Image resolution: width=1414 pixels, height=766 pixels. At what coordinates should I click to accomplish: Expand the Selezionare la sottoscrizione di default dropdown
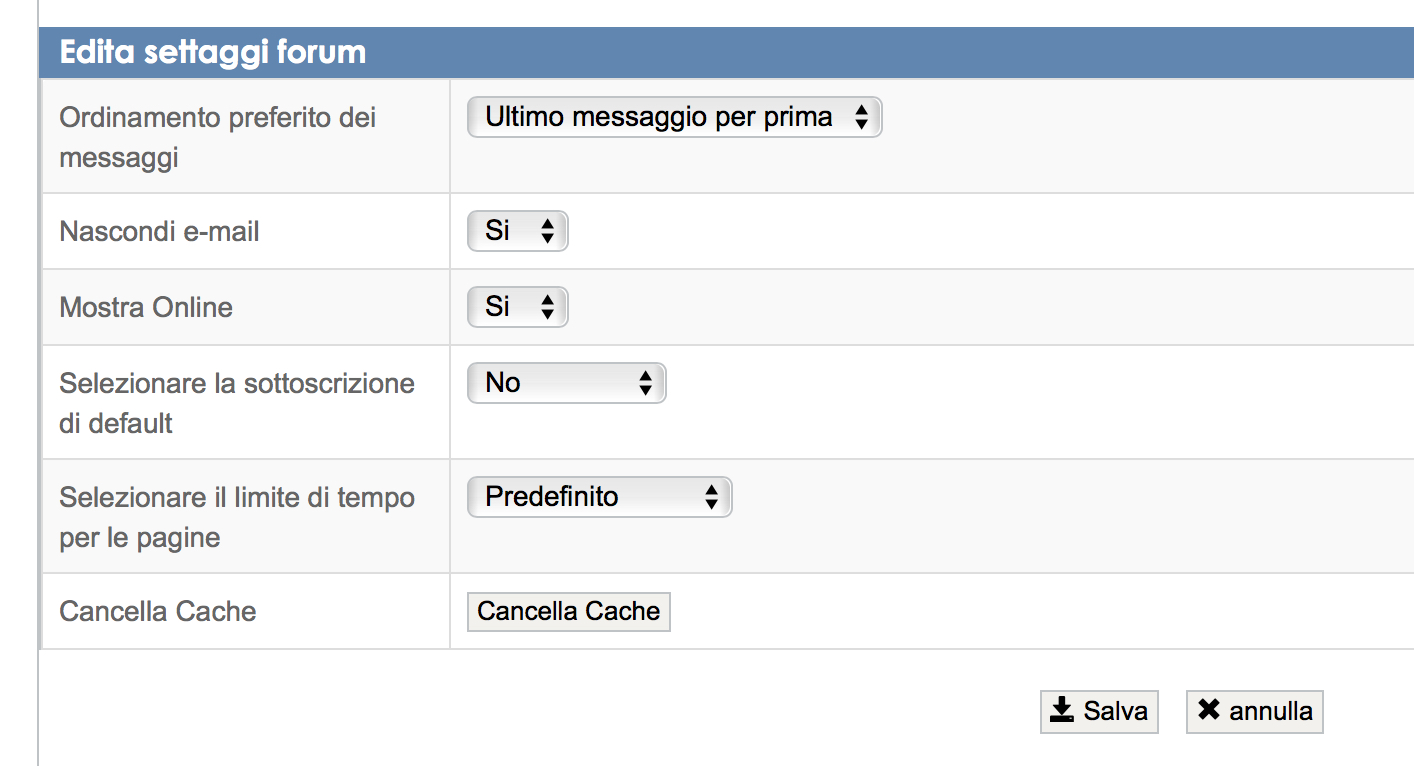(566, 383)
